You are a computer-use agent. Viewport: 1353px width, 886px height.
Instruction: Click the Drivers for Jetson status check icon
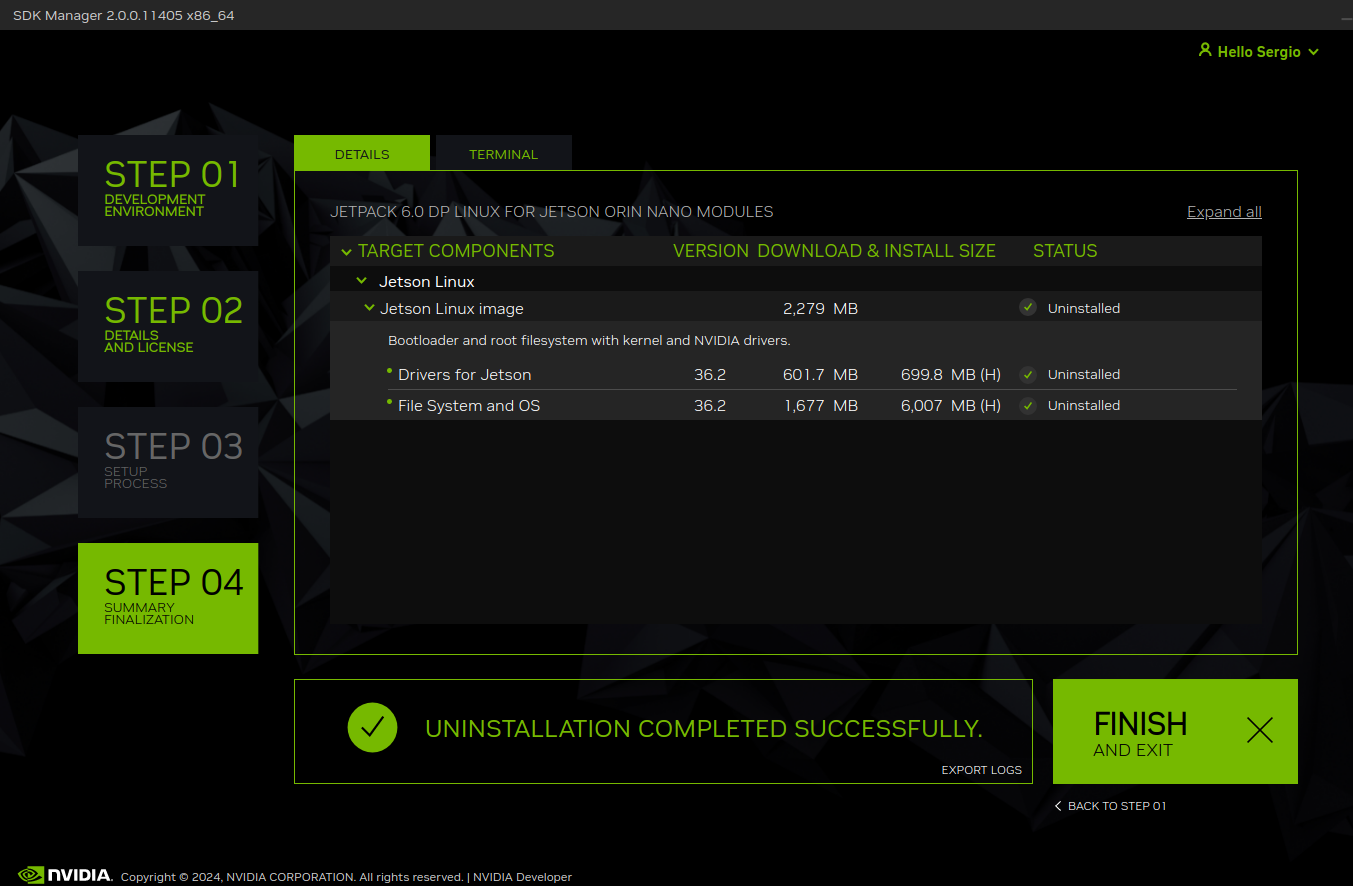[1028, 374]
